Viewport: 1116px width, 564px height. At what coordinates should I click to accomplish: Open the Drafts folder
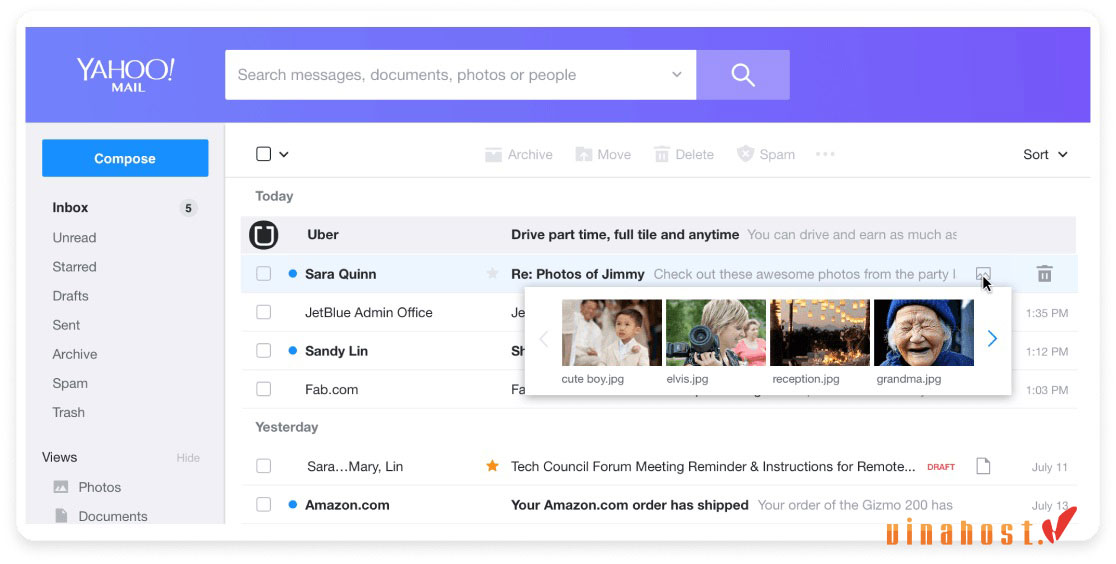[70, 296]
